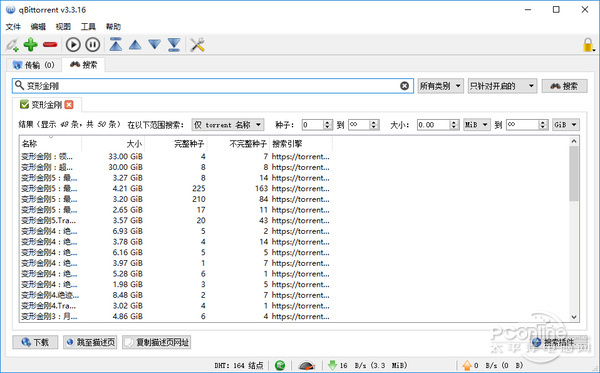Image resolution: width=600 pixels, height=373 pixels.
Task: Click the maximum seeds ∞ spinner field
Action: click(x=364, y=125)
